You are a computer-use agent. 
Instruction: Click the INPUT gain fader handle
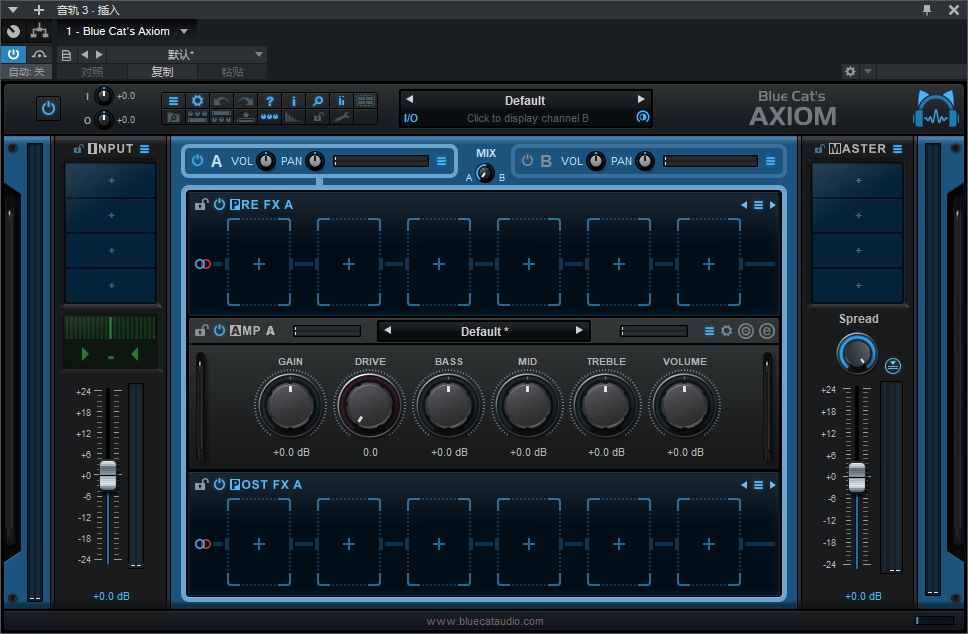click(x=108, y=475)
